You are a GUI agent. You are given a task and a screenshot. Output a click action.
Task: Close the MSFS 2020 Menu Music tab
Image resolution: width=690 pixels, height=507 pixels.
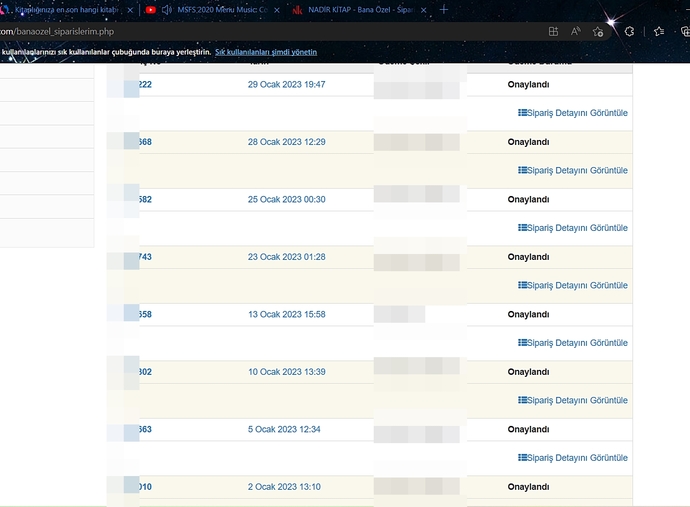point(277,10)
